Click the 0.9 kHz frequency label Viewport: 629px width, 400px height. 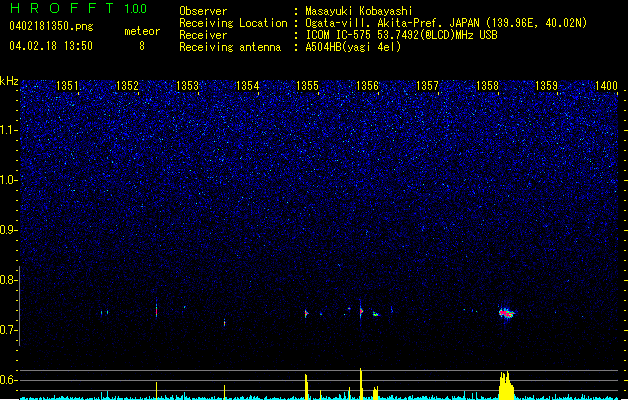(x=9, y=230)
